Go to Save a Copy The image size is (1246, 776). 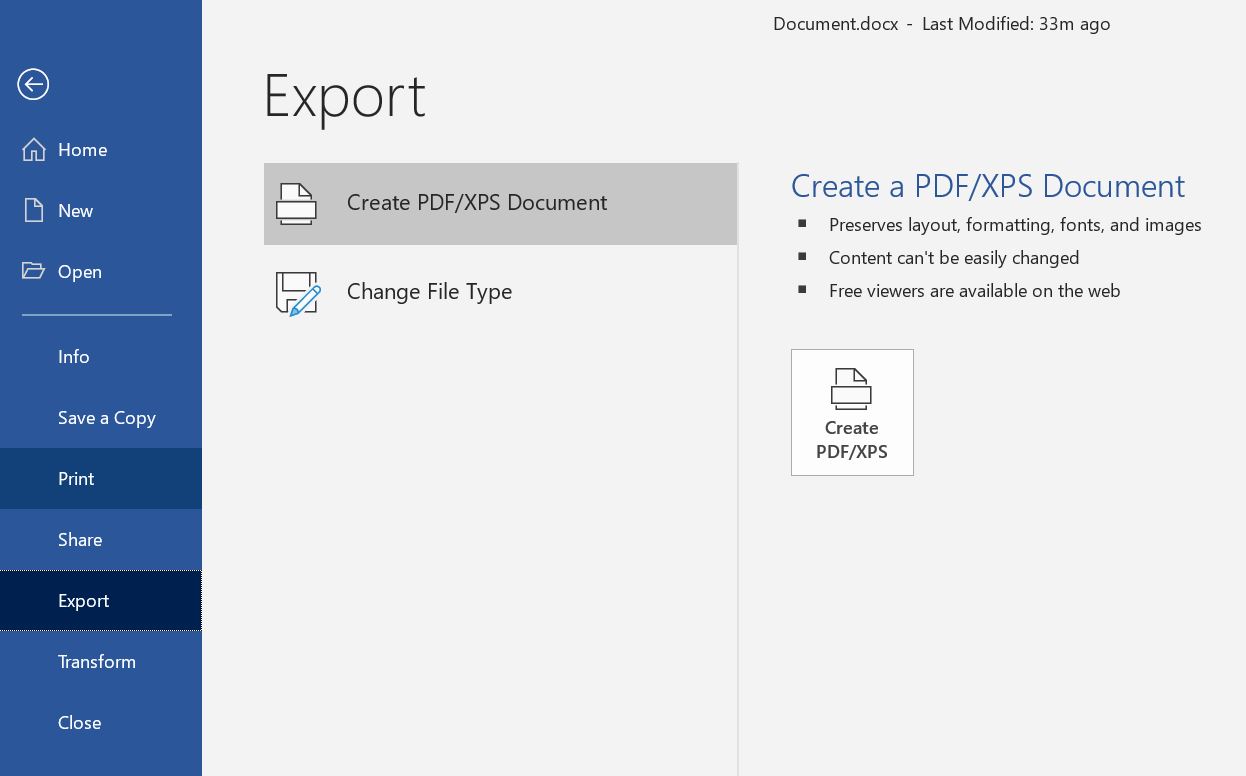pos(107,418)
